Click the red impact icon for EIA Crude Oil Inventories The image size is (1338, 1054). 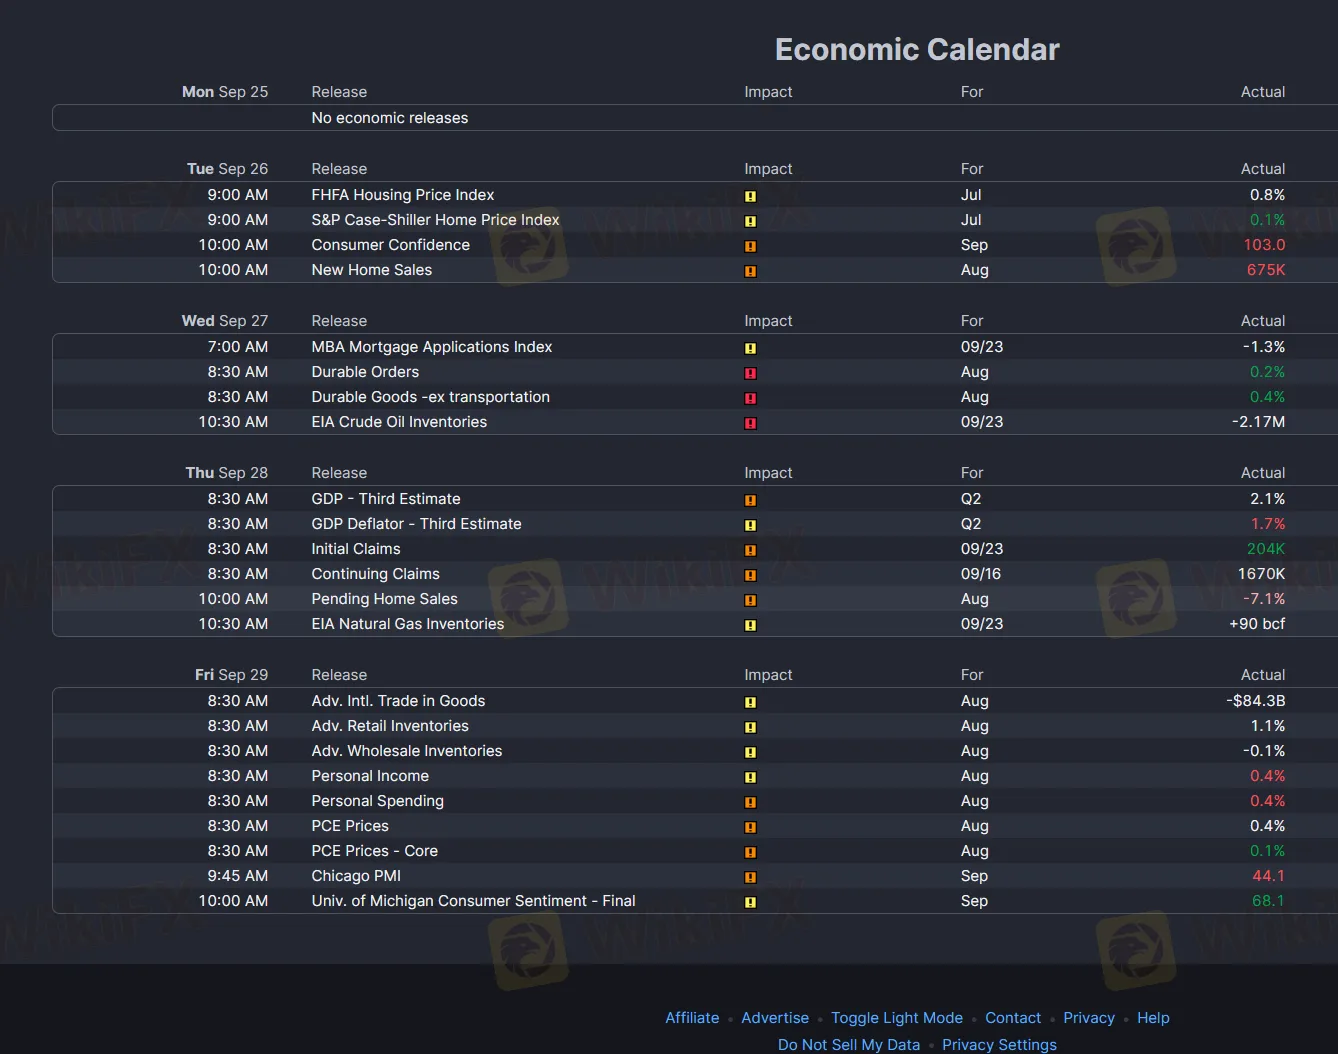point(750,423)
